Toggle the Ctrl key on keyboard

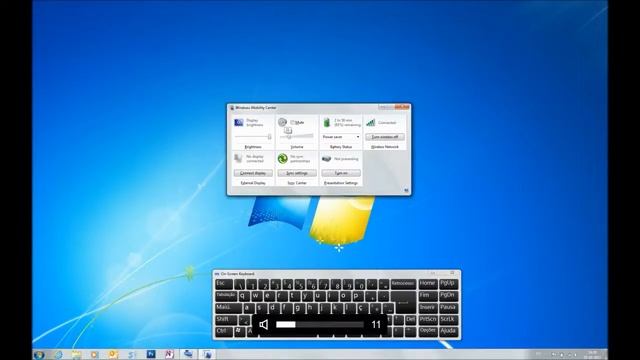coord(224,331)
